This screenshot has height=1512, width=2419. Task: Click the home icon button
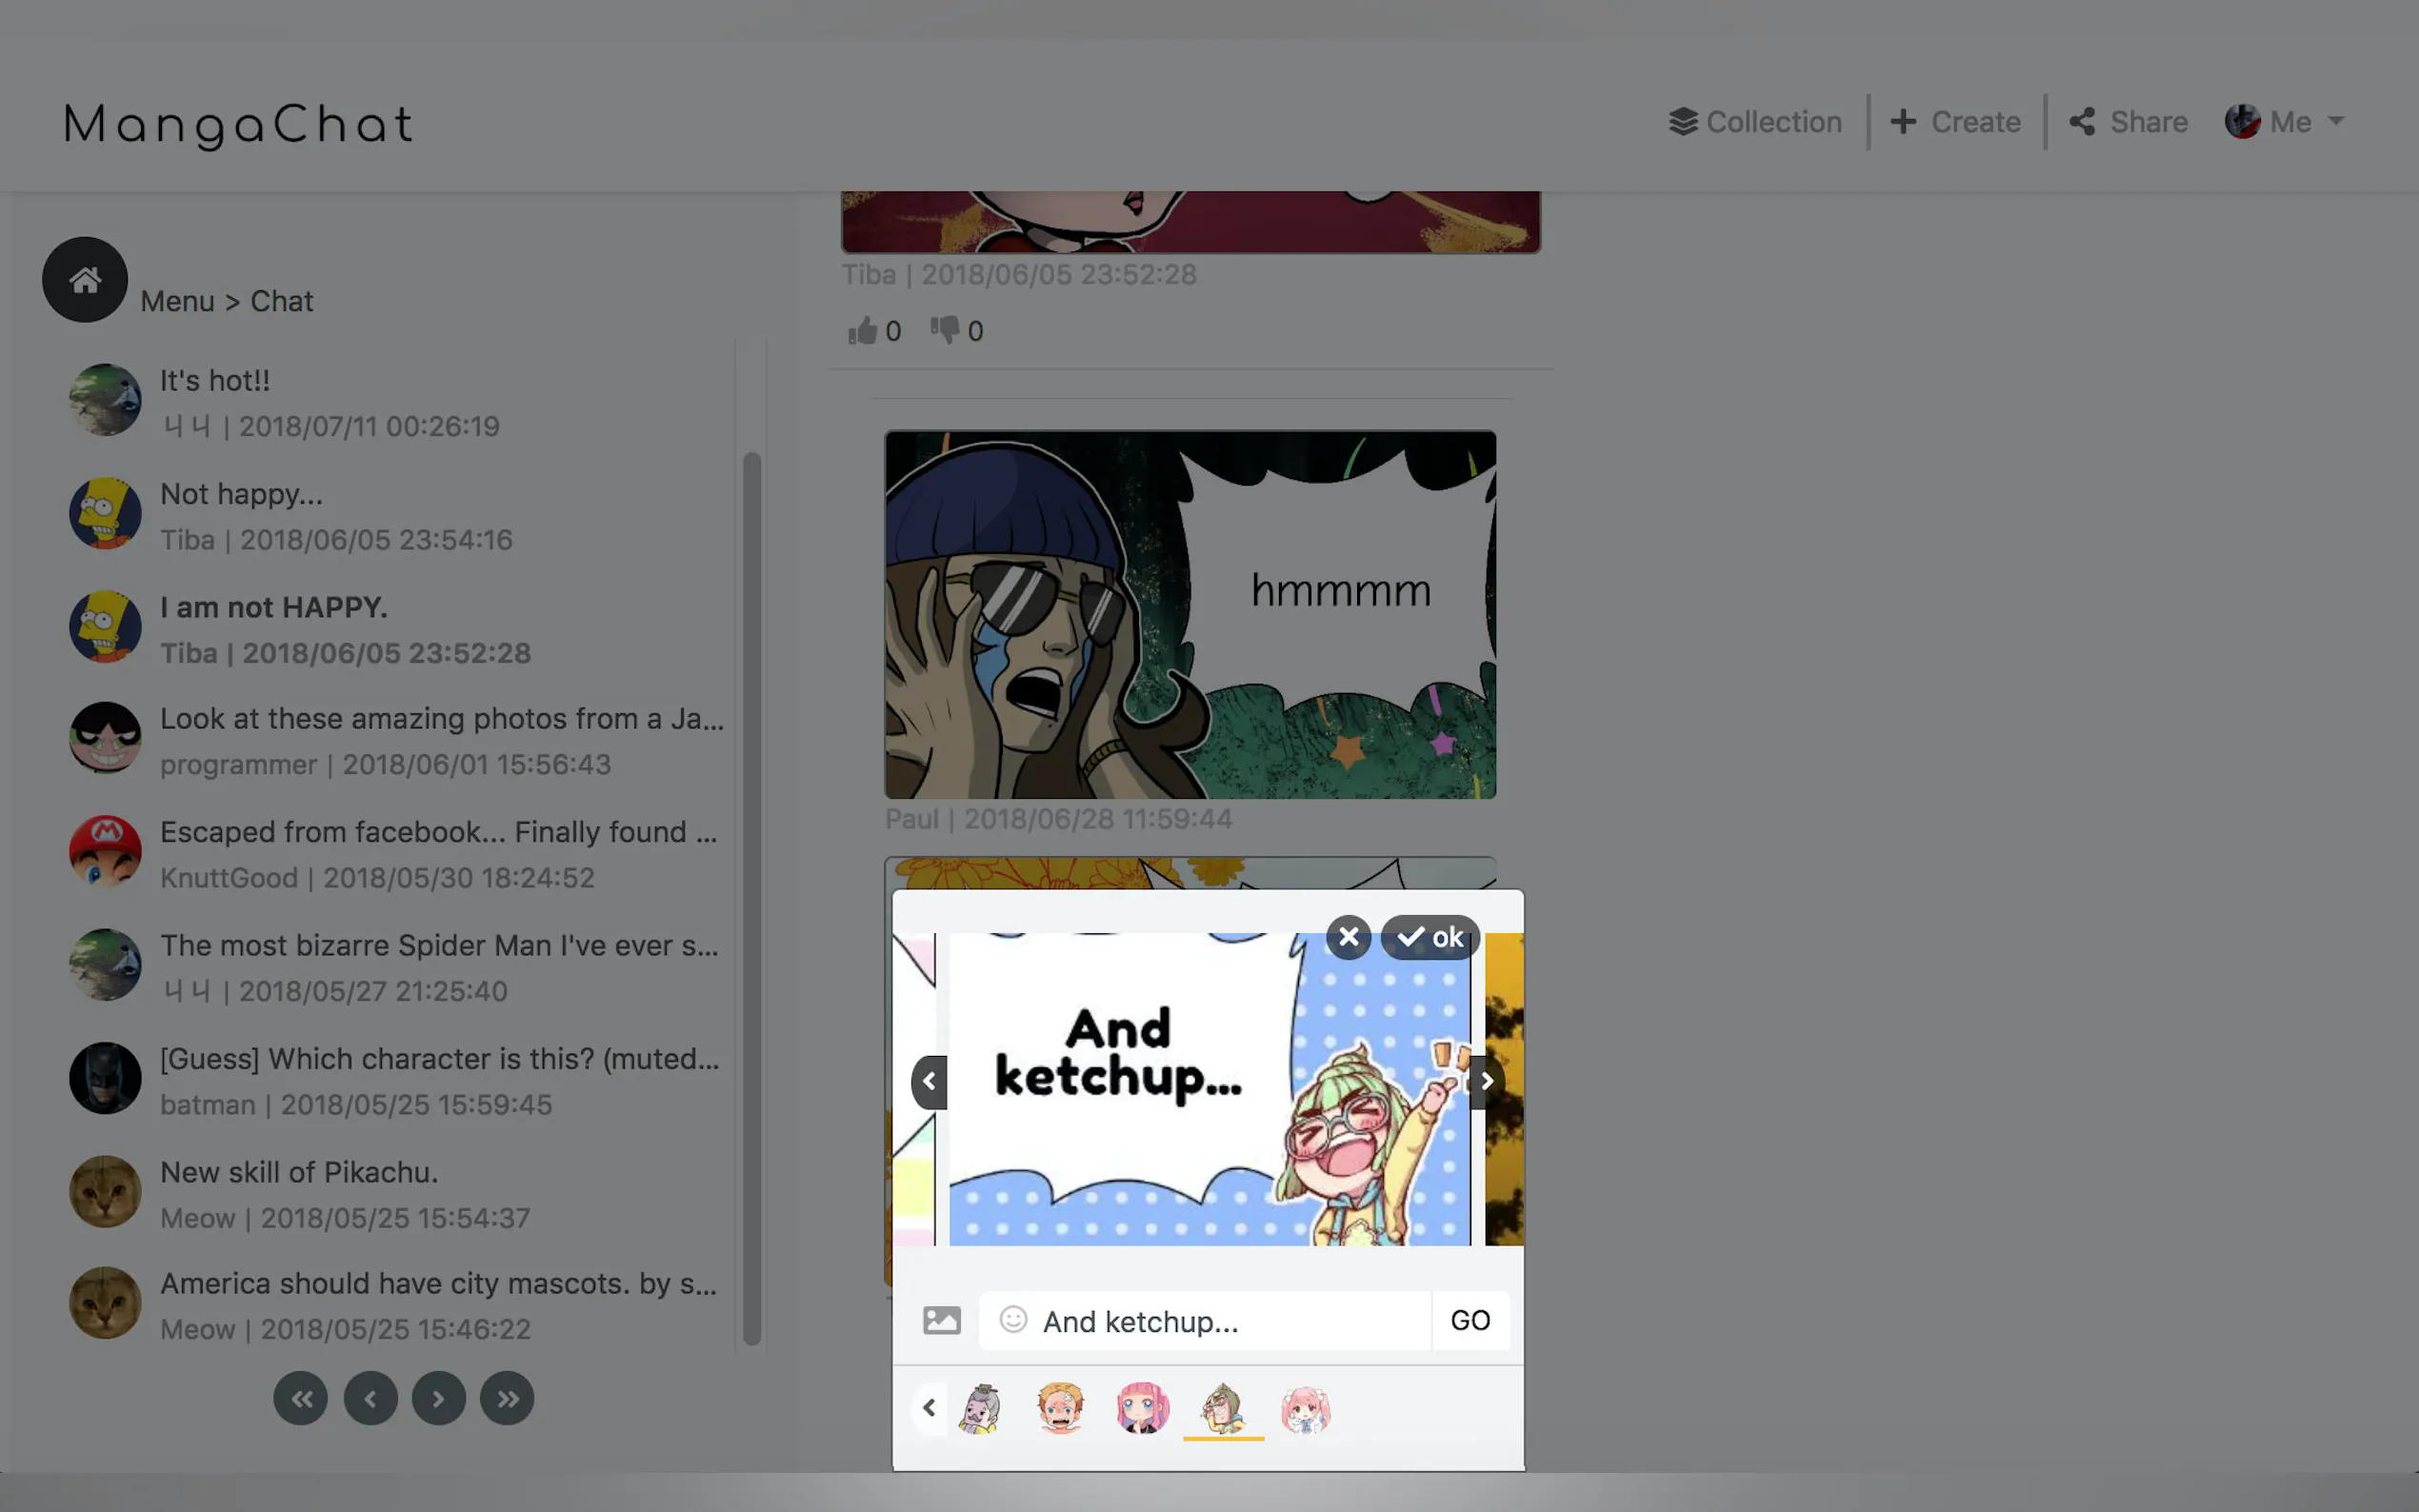coord(85,280)
